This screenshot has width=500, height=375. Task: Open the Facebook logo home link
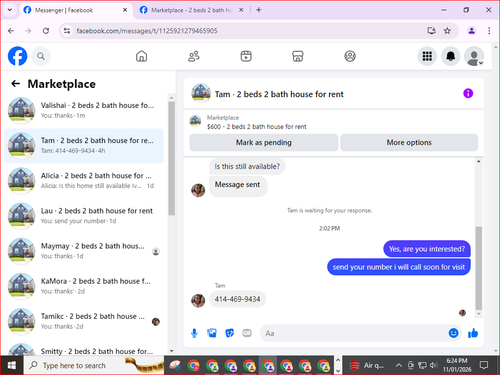[x=17, y=56]
